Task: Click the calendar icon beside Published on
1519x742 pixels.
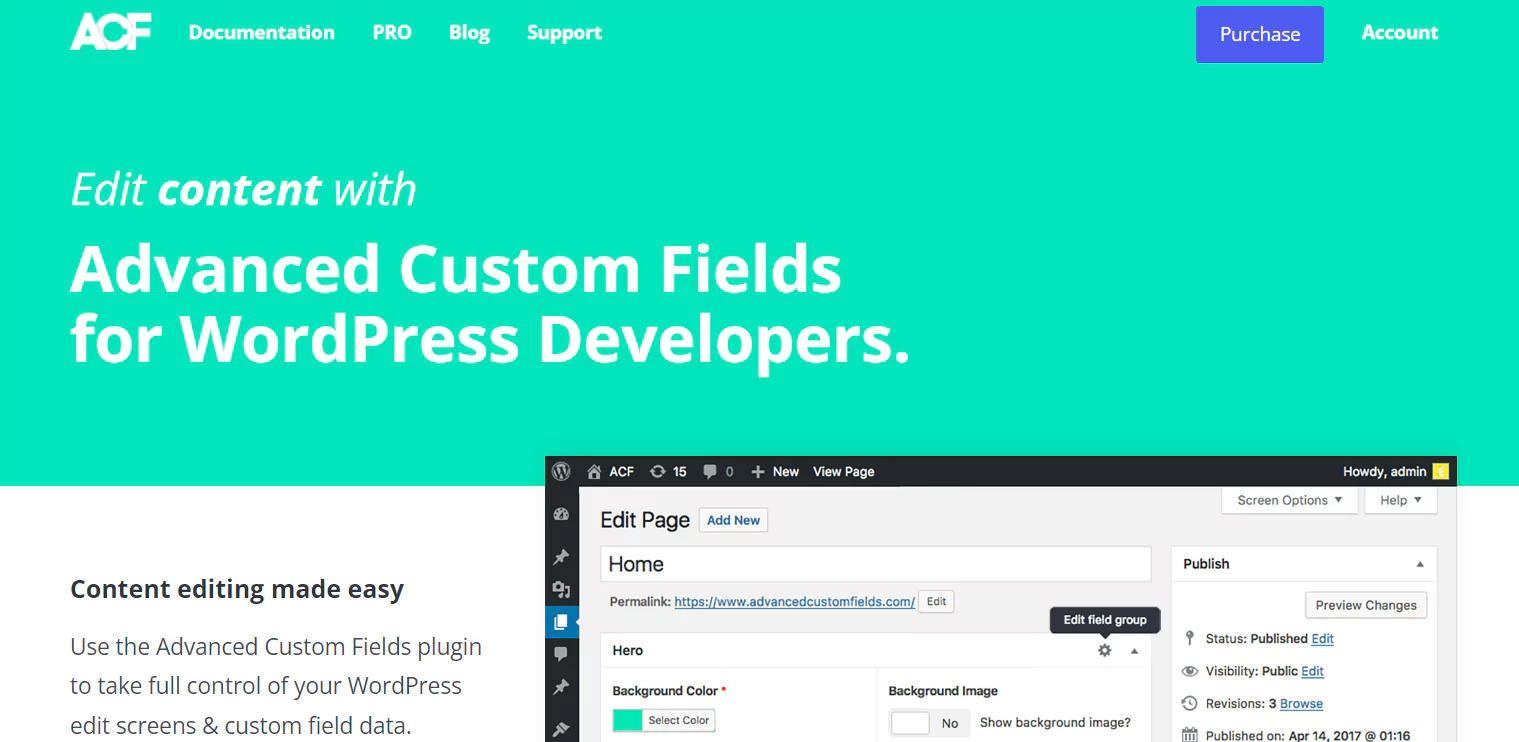Action: click(1190, 735)
